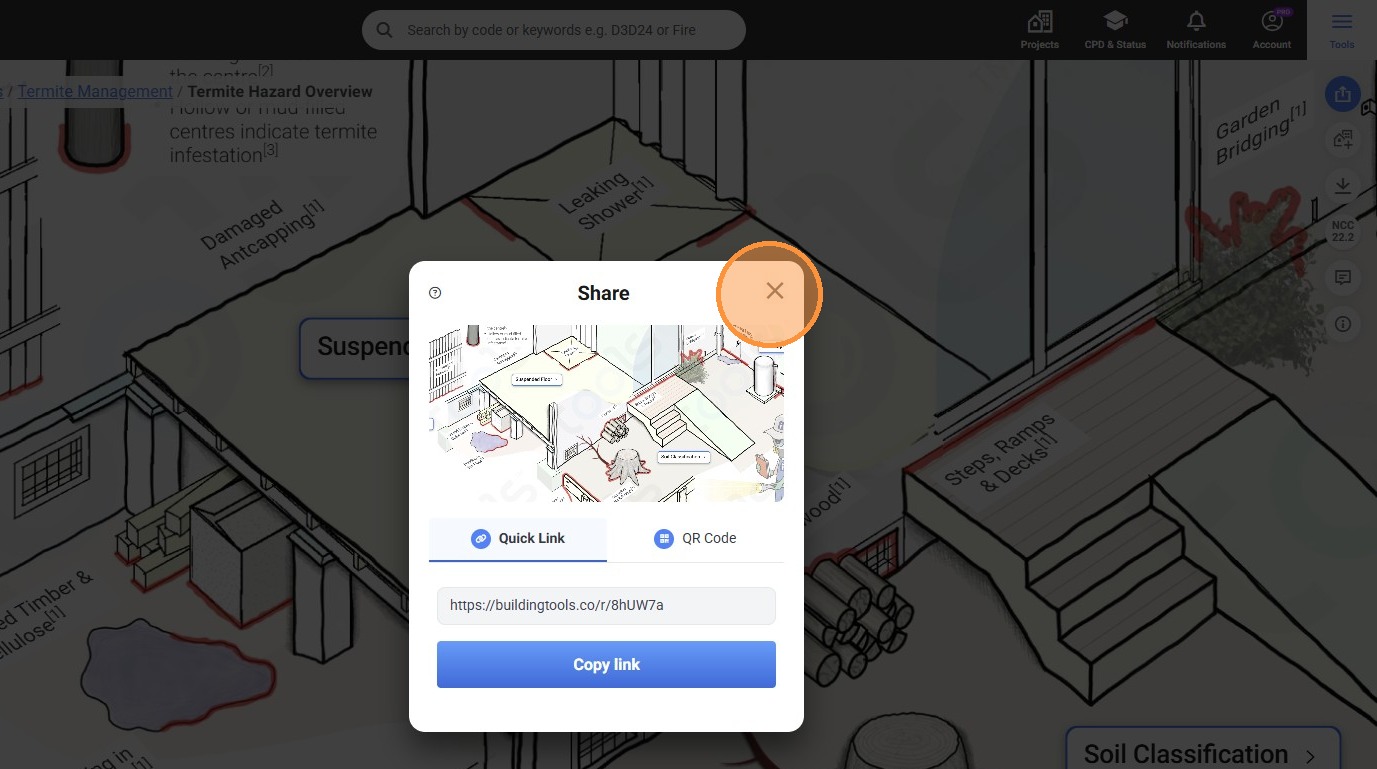Switch to the QR Code tab

[695, 539]
